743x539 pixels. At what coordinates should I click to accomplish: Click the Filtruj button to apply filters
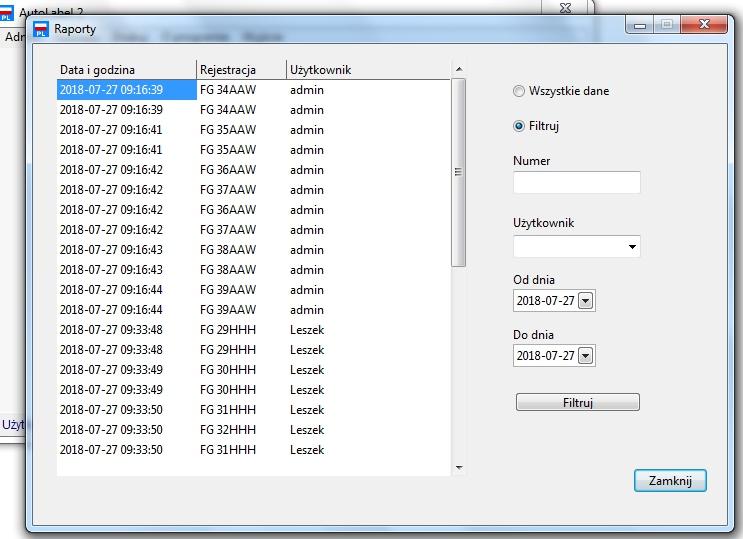coord(578,402)
